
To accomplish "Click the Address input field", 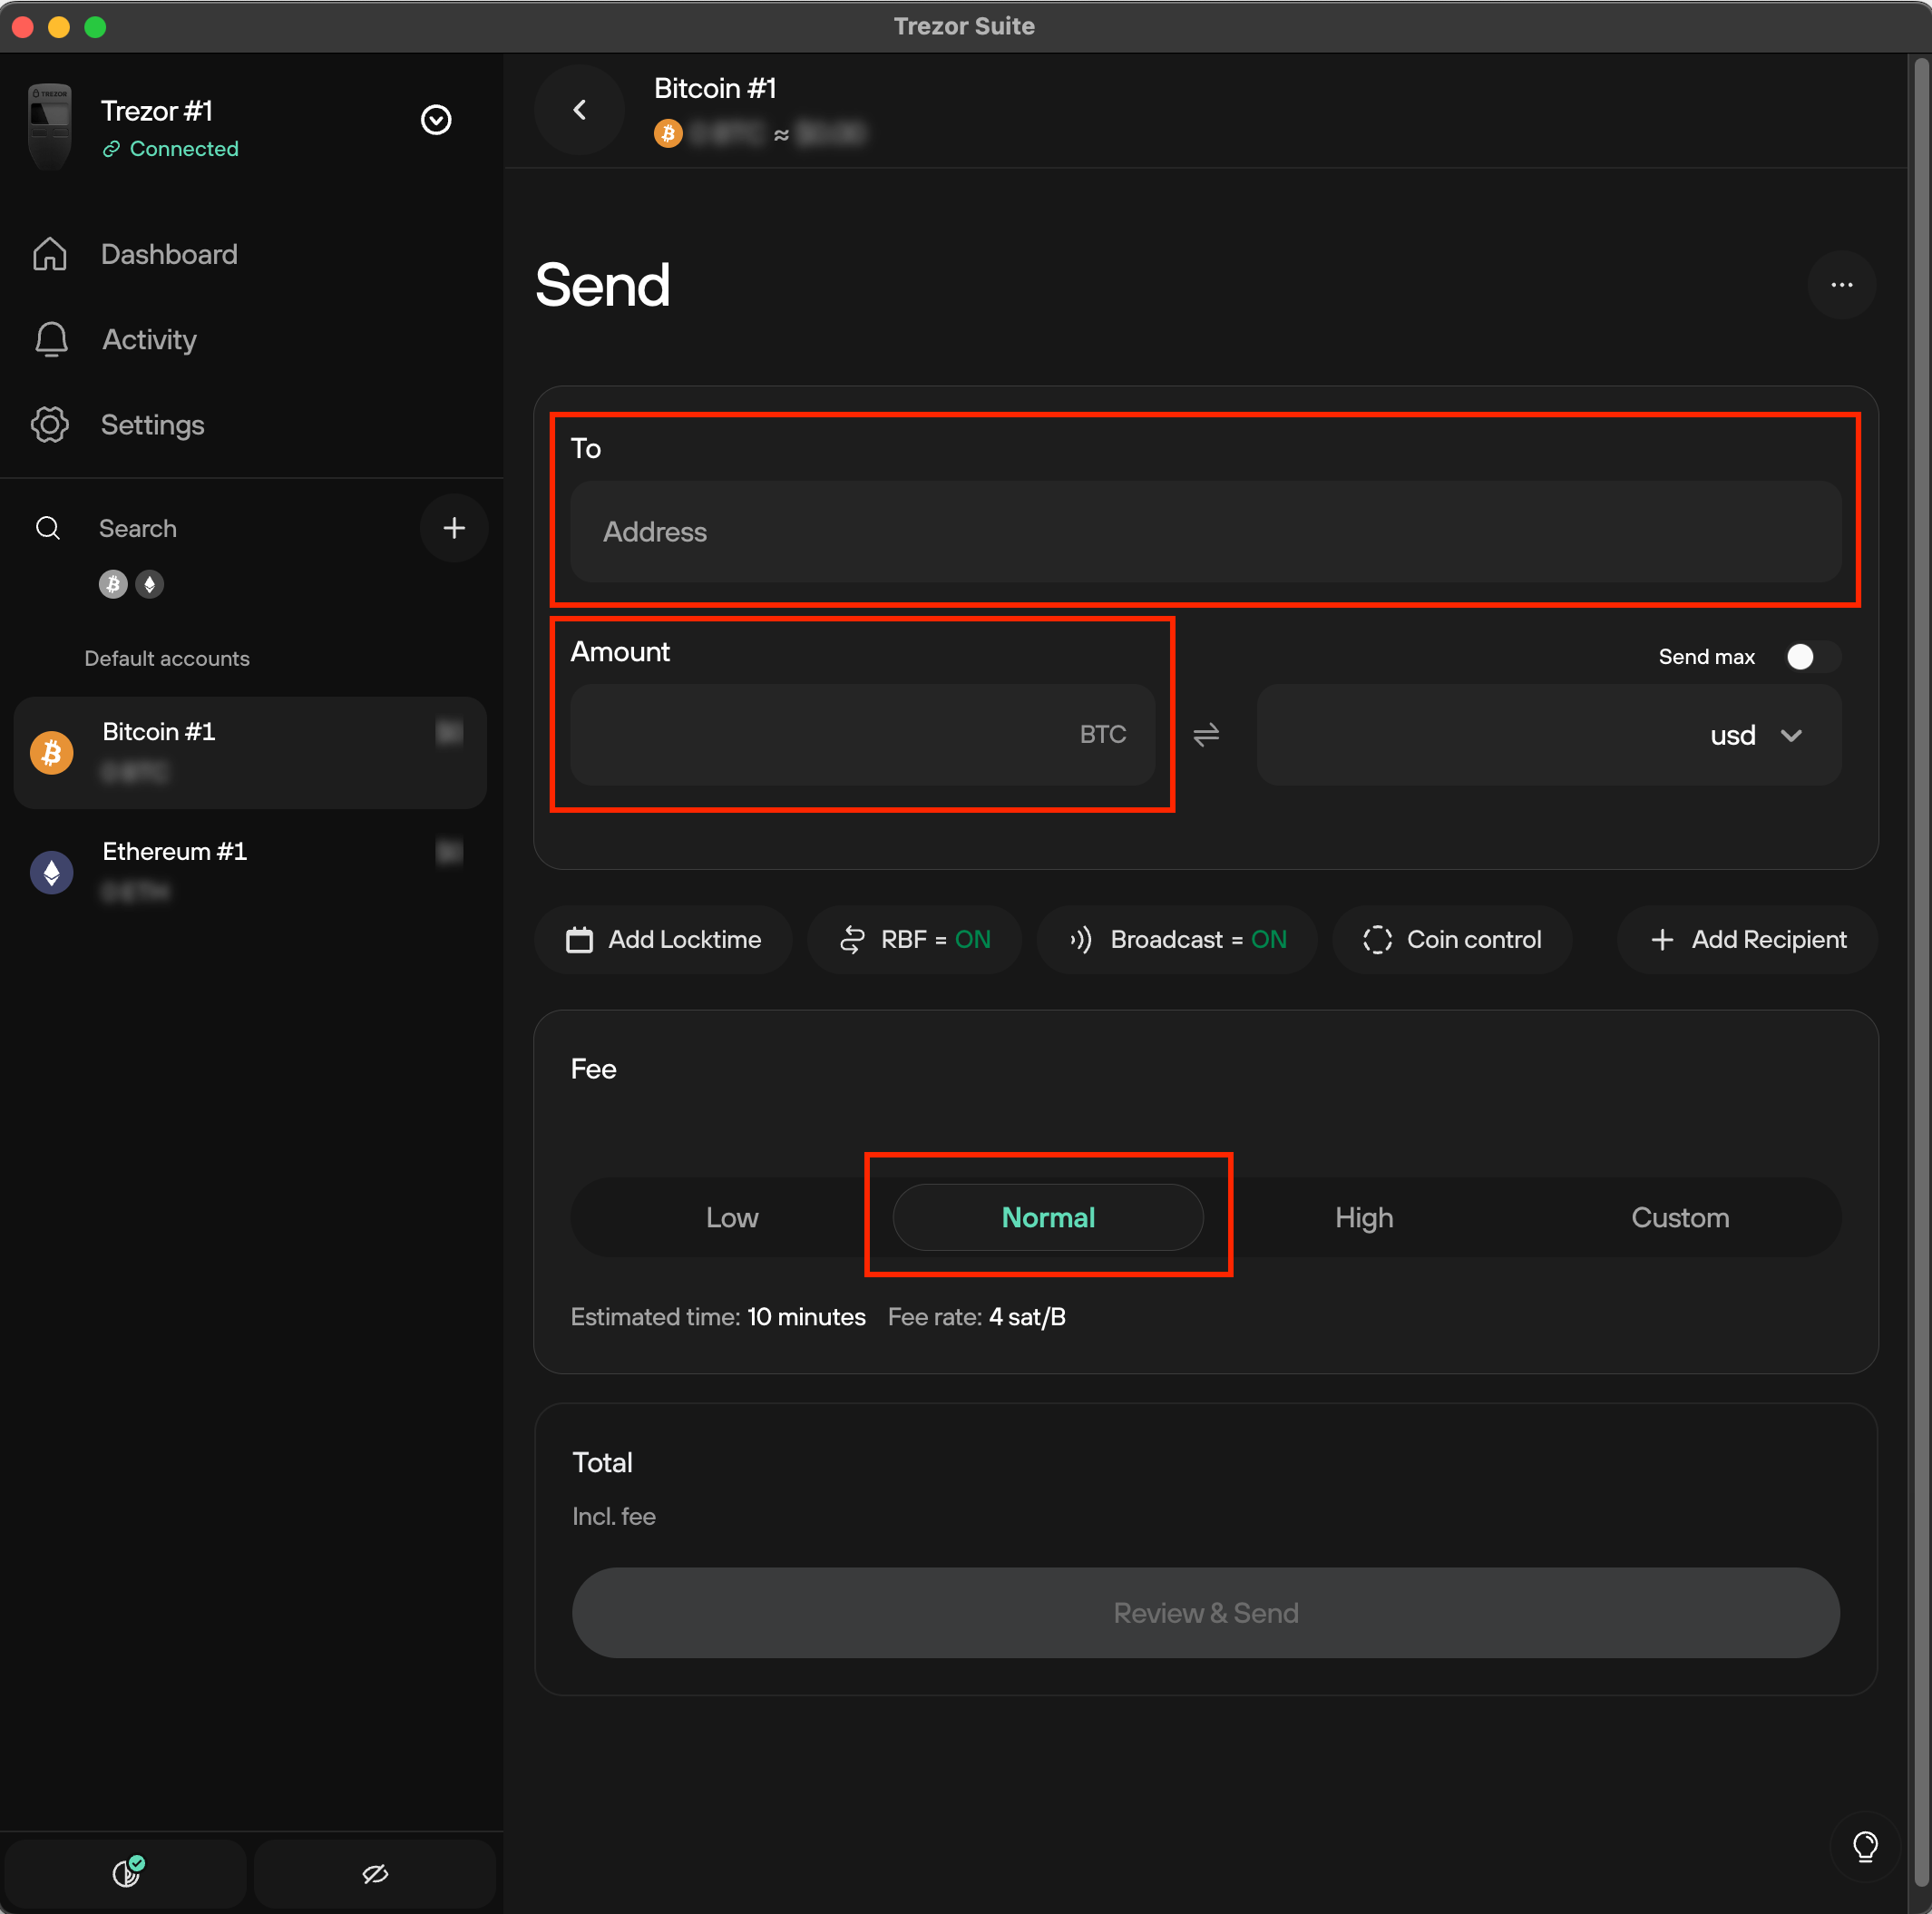I will click(x=1205, y=532).
